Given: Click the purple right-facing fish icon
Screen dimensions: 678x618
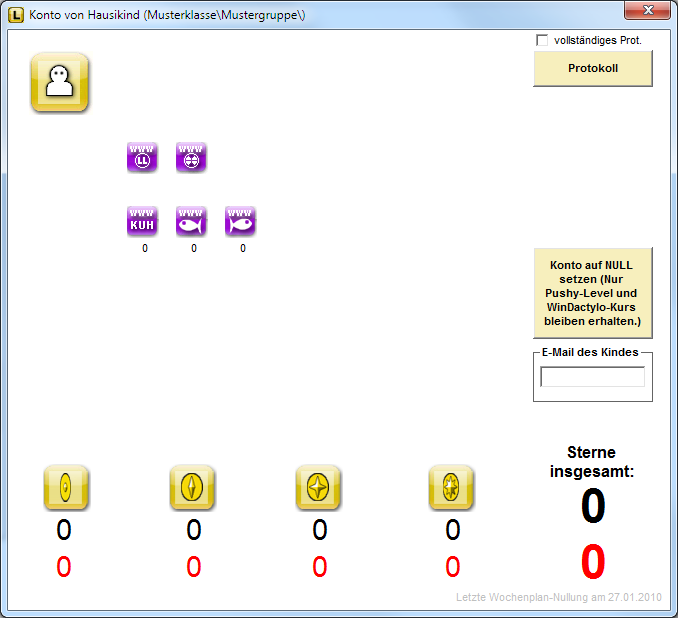Looking at the screenshot, I should coord(240,221).
